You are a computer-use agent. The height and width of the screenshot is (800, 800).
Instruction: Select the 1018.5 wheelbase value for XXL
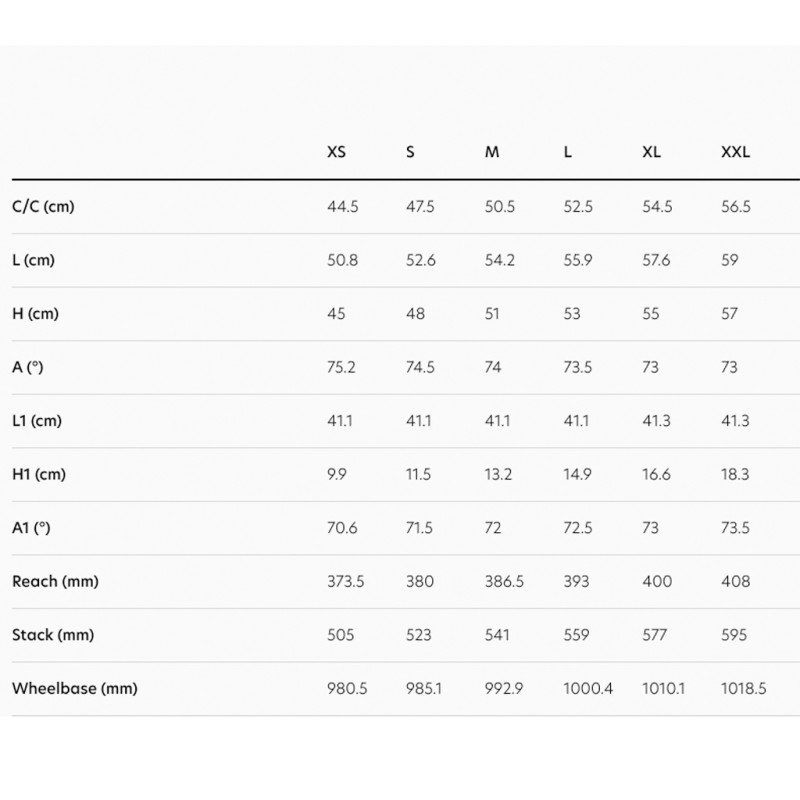point(743,688)
